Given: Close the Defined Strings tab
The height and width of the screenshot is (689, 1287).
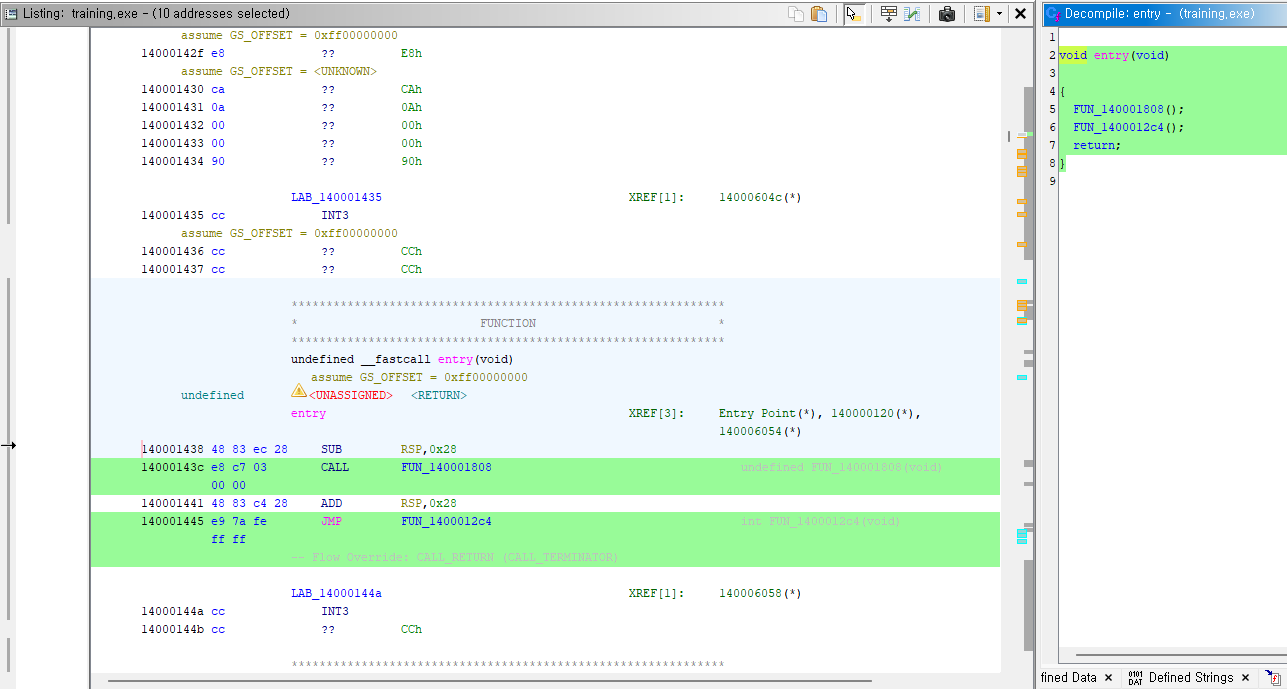Looking at the screenshot, I should coord(1245,677).
